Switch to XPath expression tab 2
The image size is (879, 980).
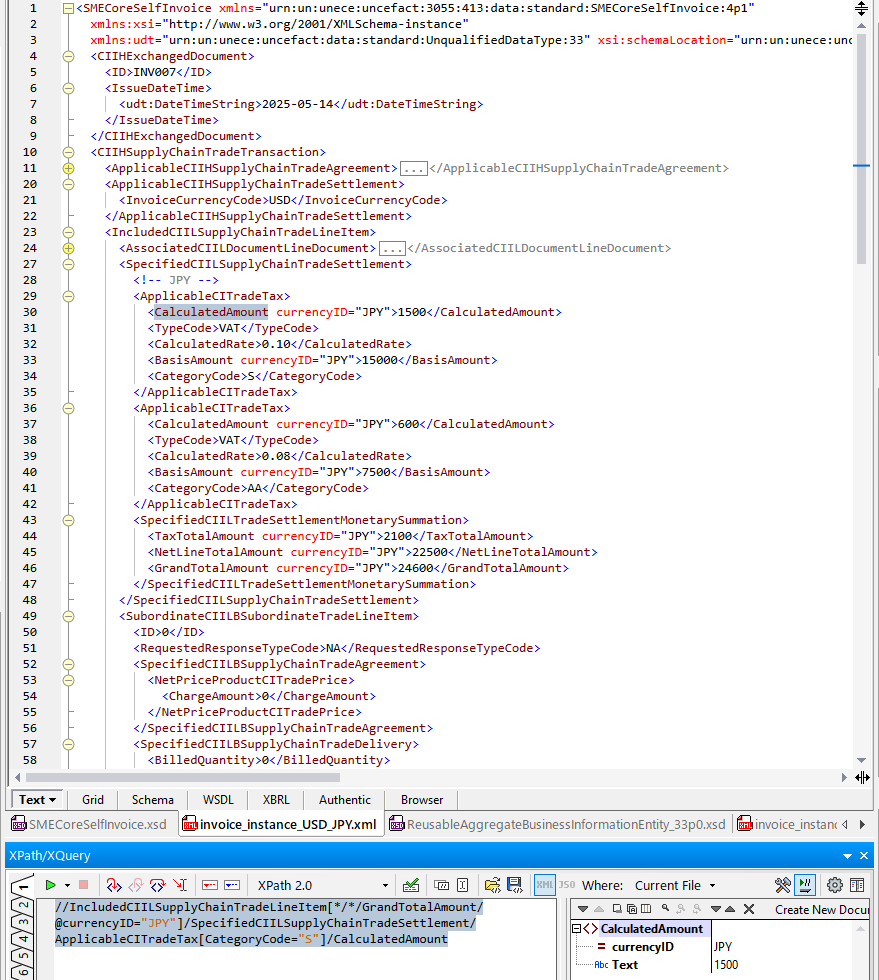(23, 905)
